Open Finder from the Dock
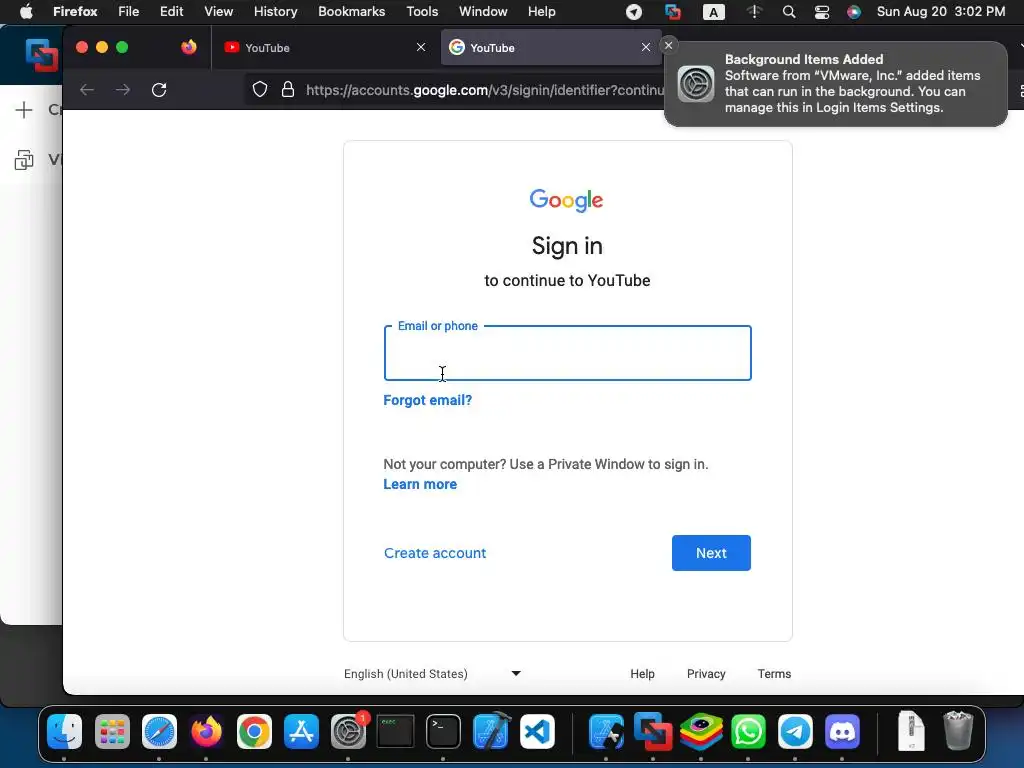 (65, 731)
